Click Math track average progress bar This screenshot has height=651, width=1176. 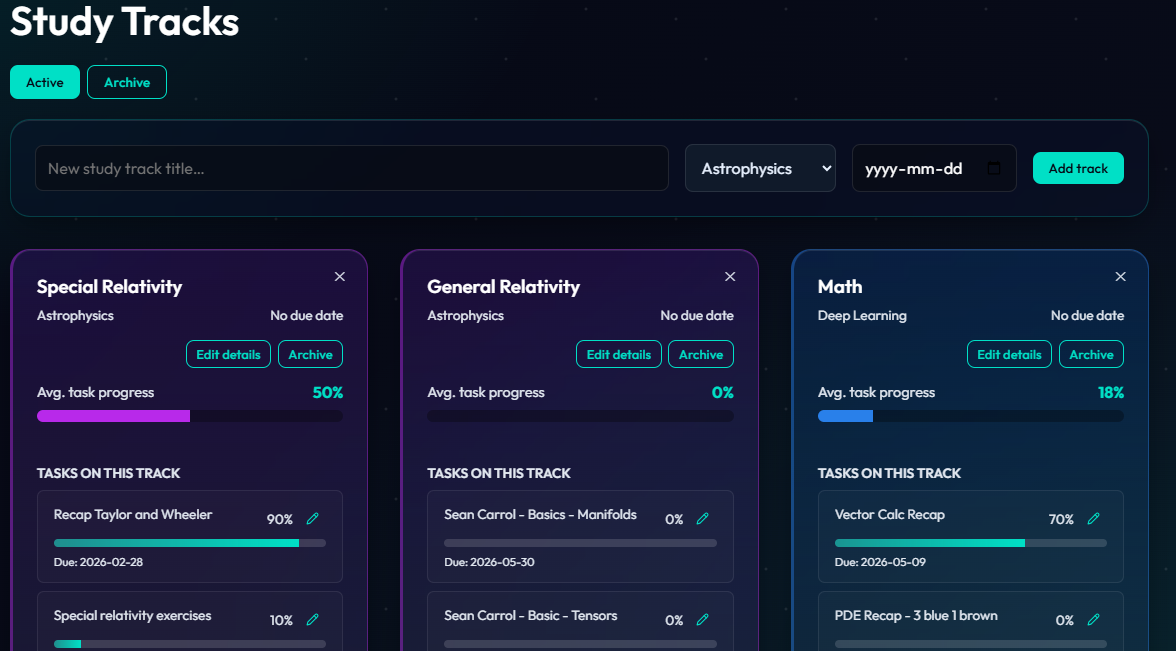tap(970, 416)
